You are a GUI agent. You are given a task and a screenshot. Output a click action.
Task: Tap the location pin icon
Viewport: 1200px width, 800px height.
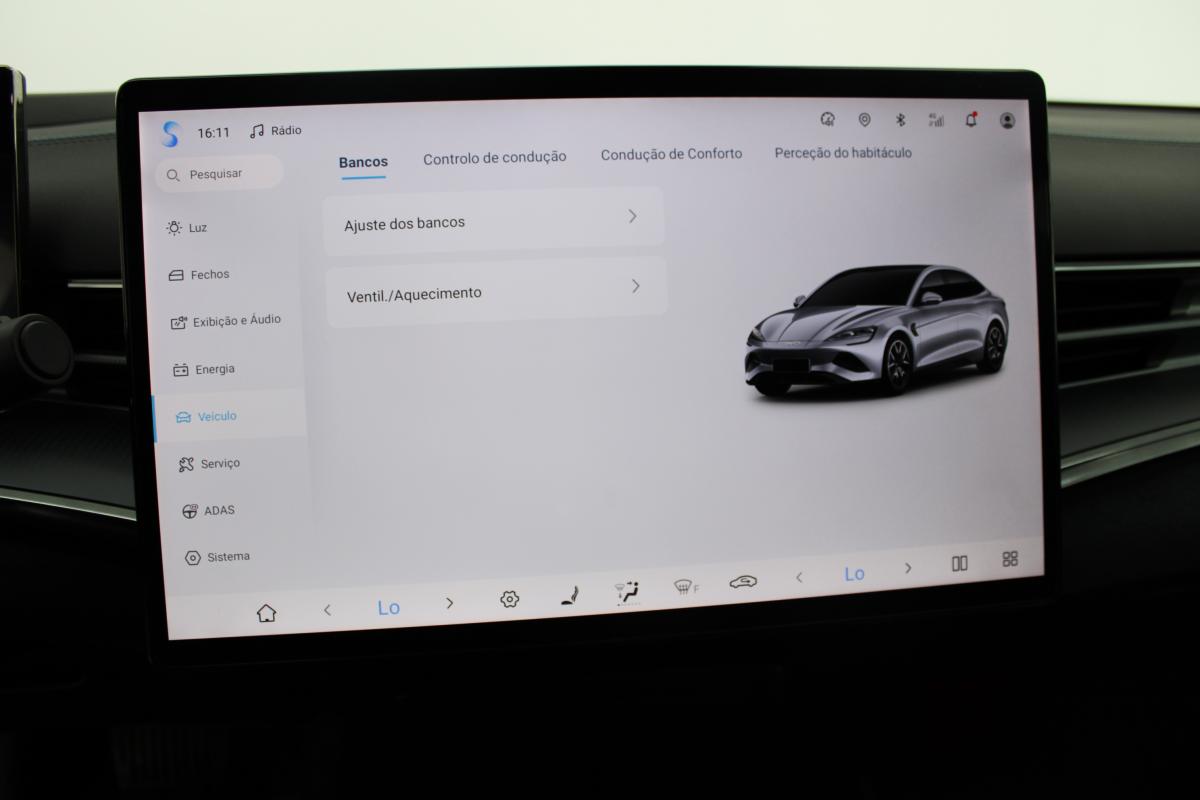click(x=864, y=120)
